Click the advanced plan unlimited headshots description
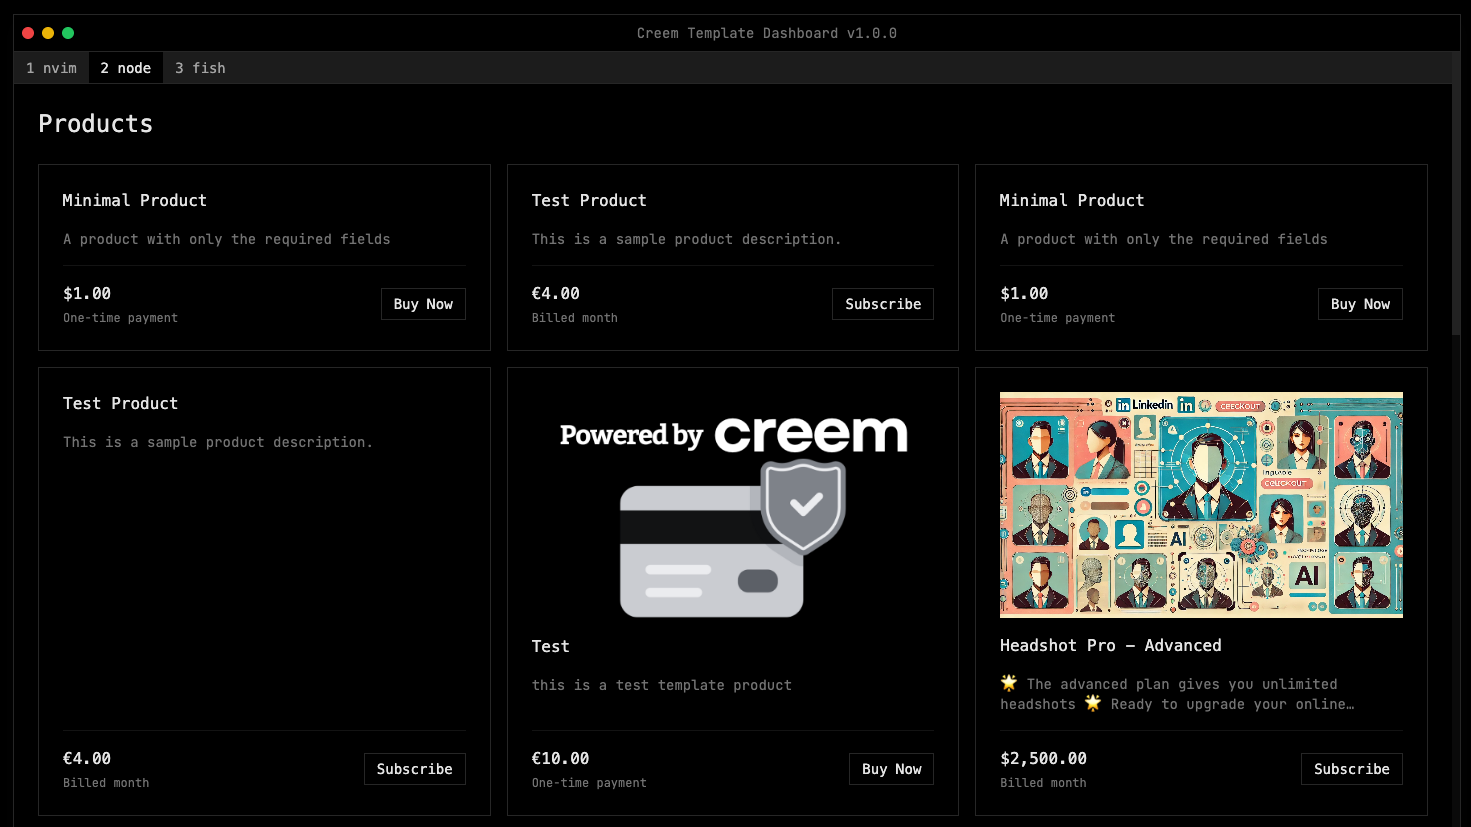 (x=1178, y=694)
